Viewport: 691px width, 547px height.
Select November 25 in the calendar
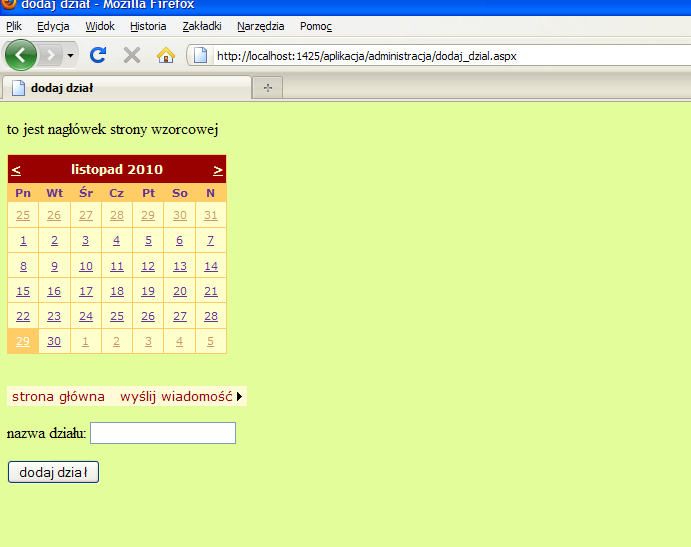(x=117, y=316)
